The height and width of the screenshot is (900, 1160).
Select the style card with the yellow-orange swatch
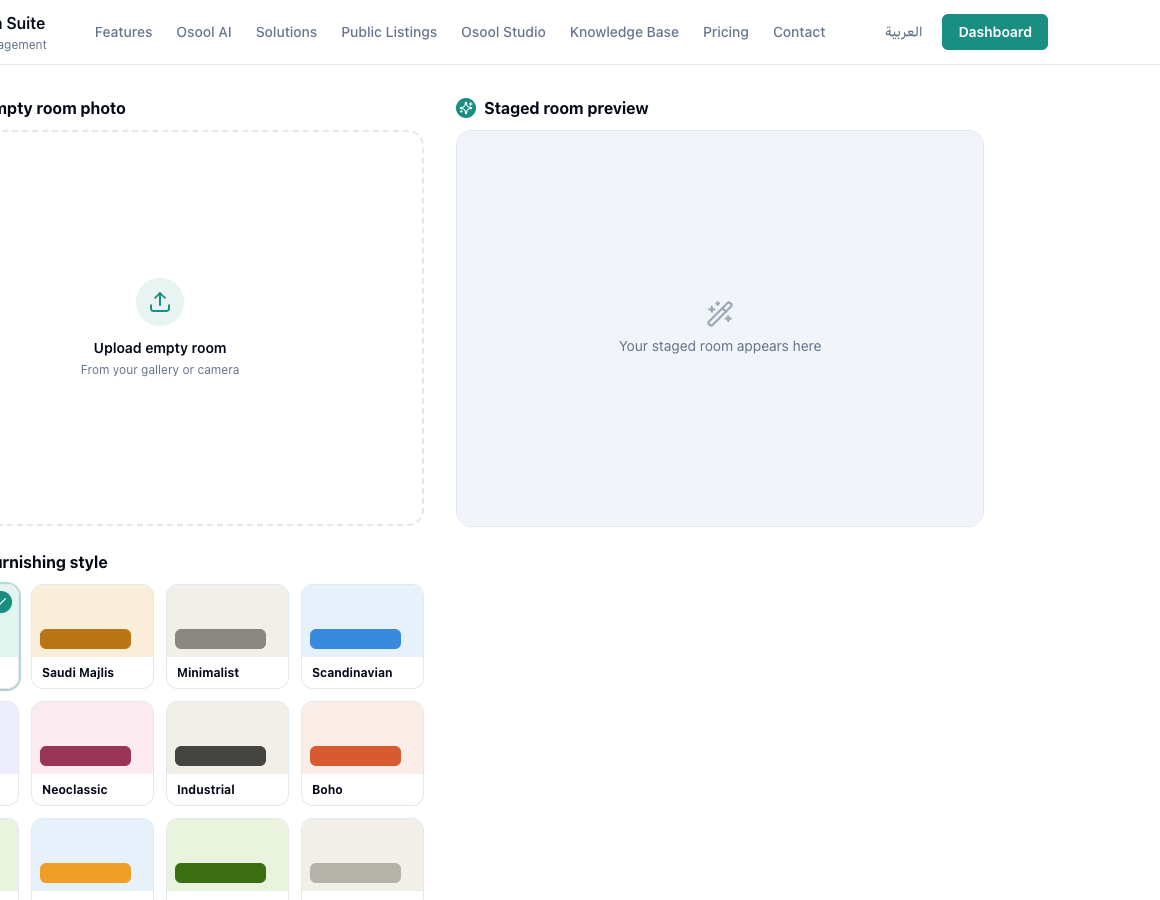pyautogui.click(x=92, y=859)
